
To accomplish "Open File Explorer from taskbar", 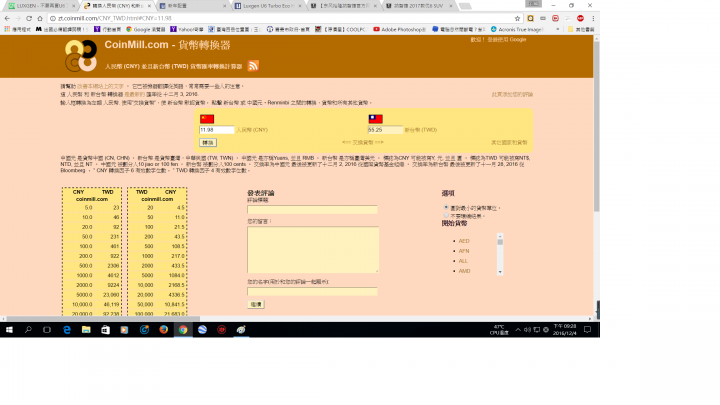I will click(86, 330).
